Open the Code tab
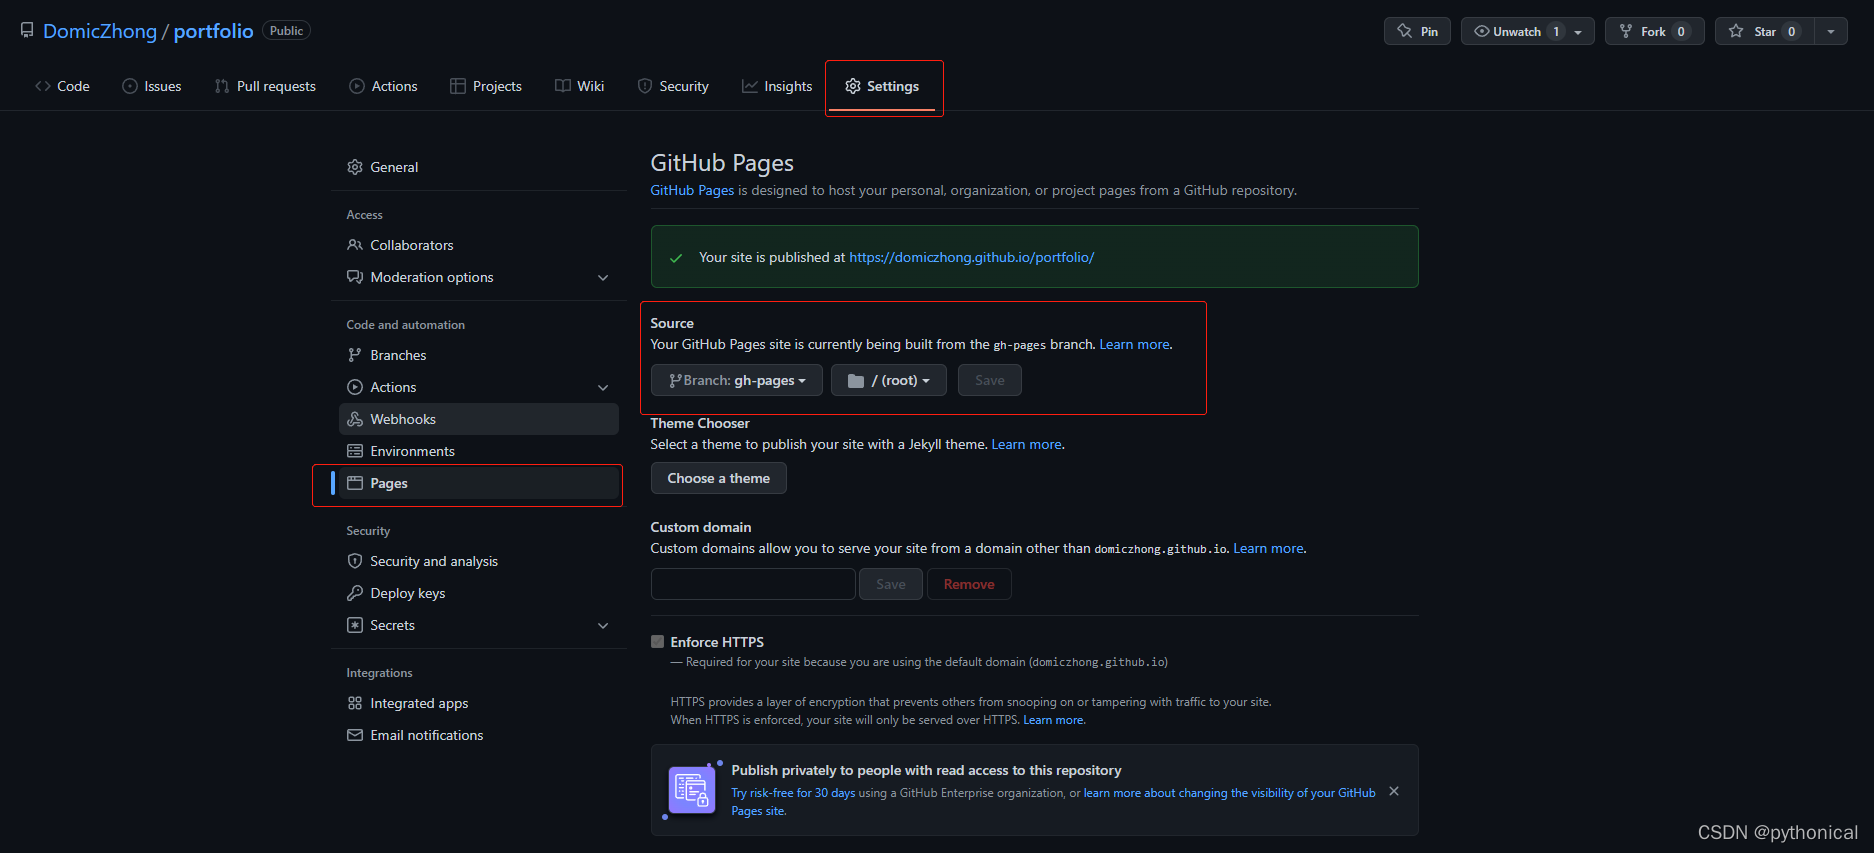Image resolution: width=1874 pixels, height=853 pixels. click(x=62, y=86)
